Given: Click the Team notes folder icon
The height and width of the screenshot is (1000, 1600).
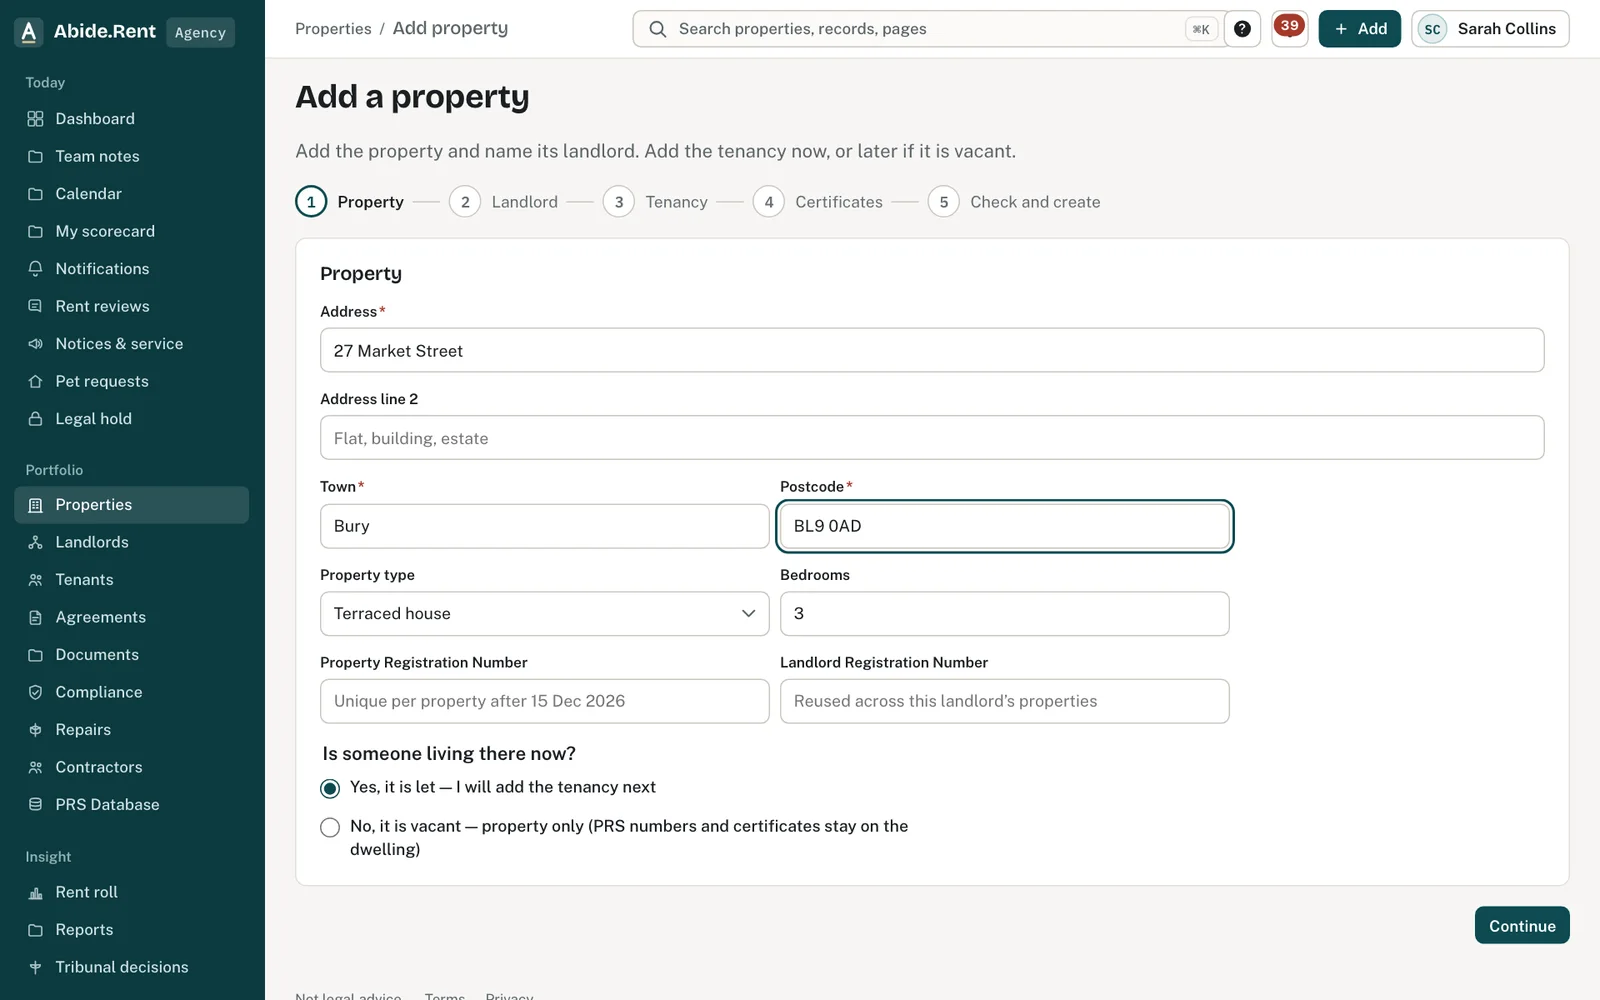Looking at the screenshot, I should coord(35,156).
